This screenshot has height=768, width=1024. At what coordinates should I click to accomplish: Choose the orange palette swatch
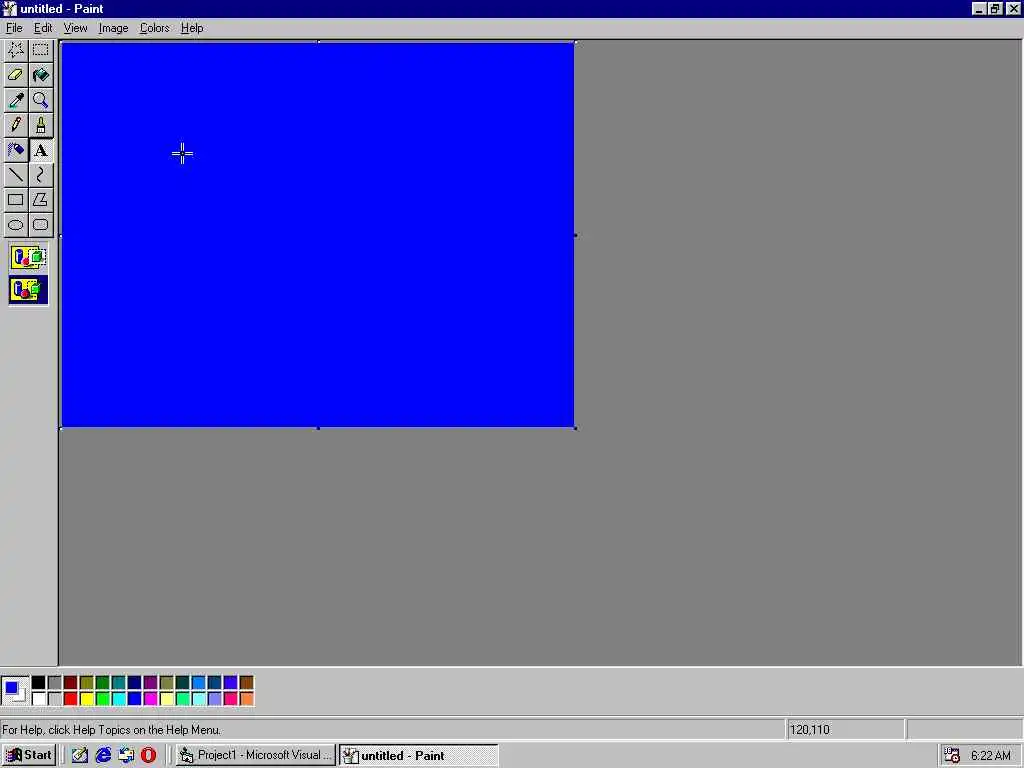pyautogui.click(x=246, y=699)
